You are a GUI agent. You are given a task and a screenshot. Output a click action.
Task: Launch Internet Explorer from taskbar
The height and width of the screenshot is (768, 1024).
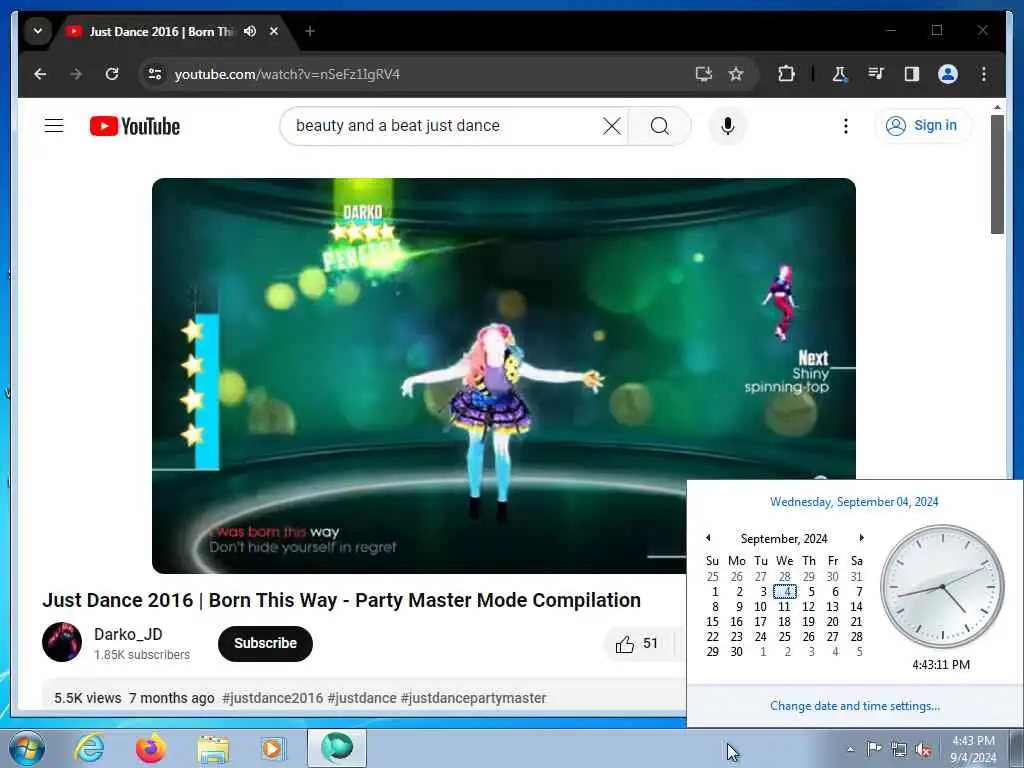pos(89,748)
